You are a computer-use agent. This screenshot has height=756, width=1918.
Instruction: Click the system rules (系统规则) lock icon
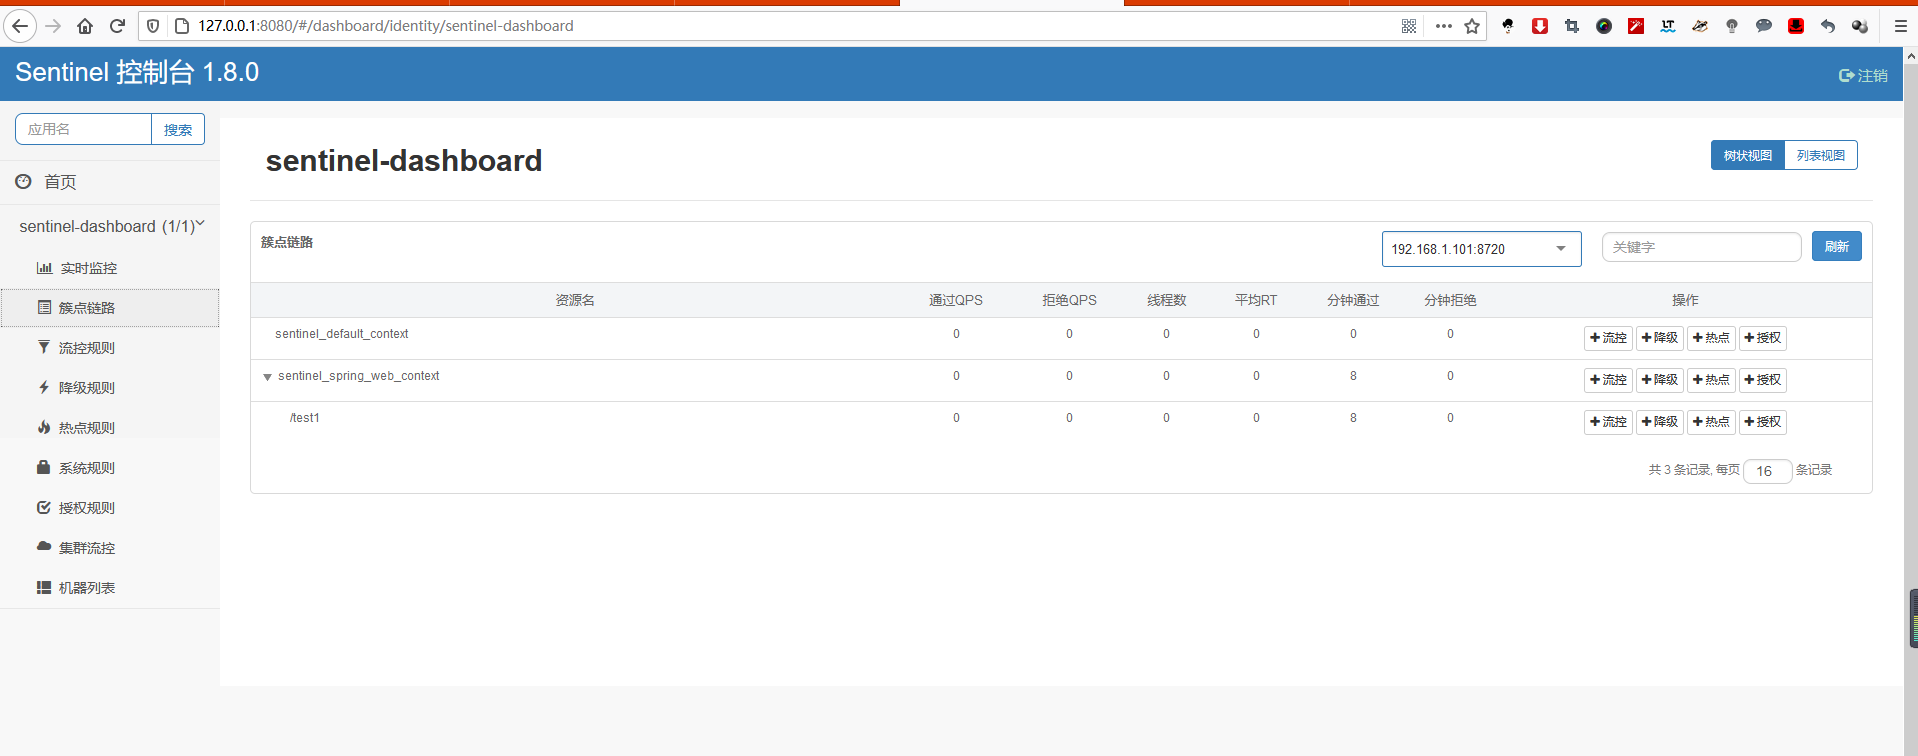pyautogui.click(x=44, y=468)
